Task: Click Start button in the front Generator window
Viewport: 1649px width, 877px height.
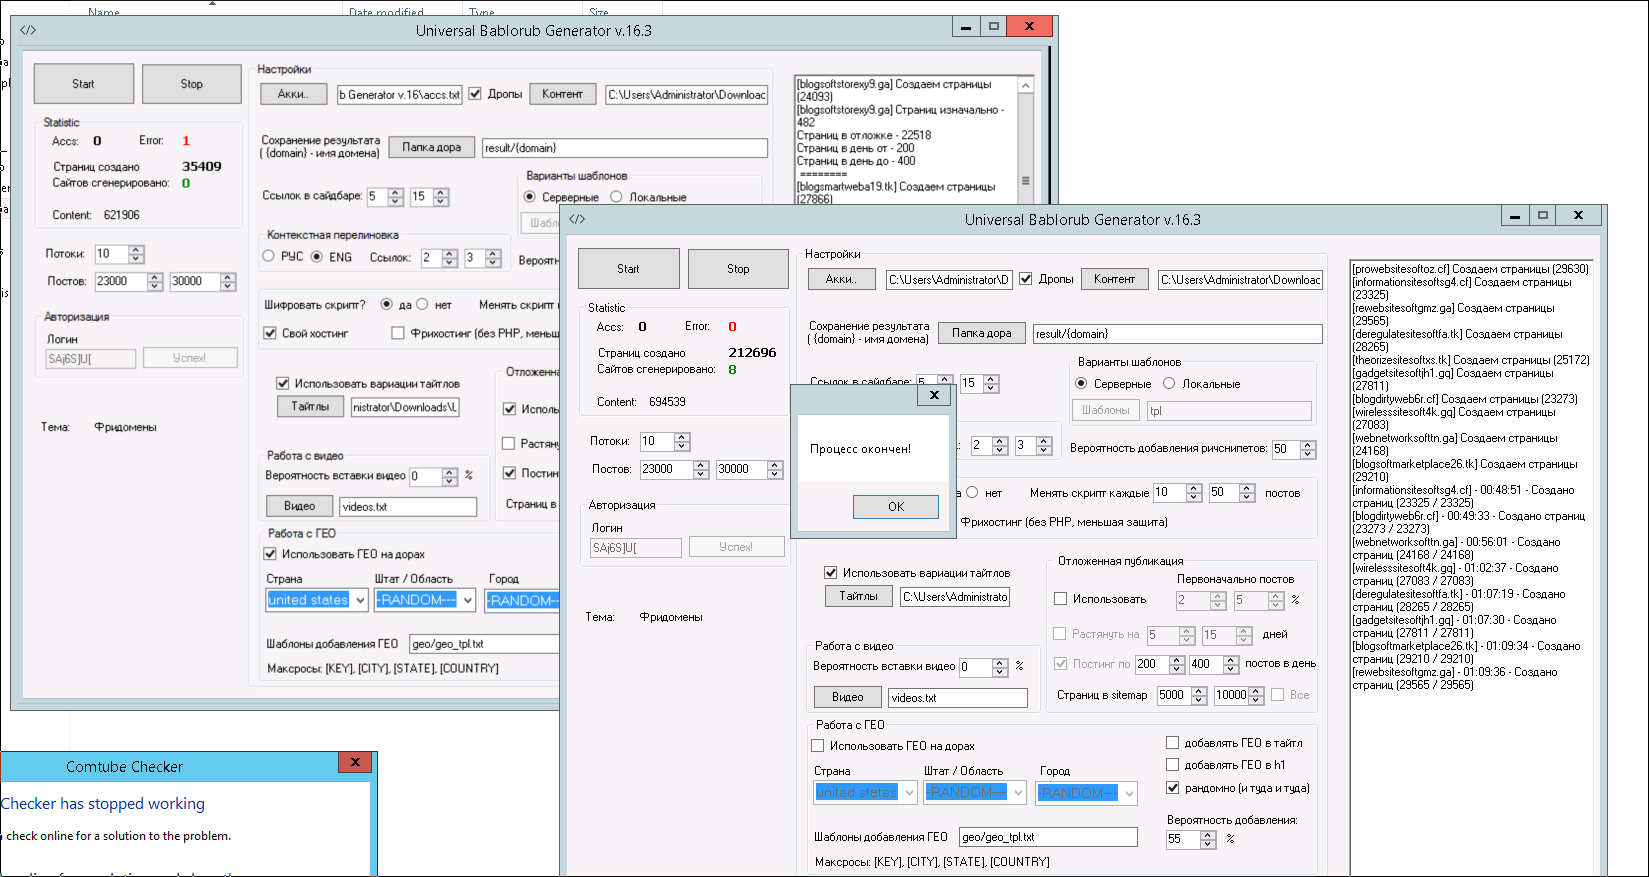Action: pos(628,269)
